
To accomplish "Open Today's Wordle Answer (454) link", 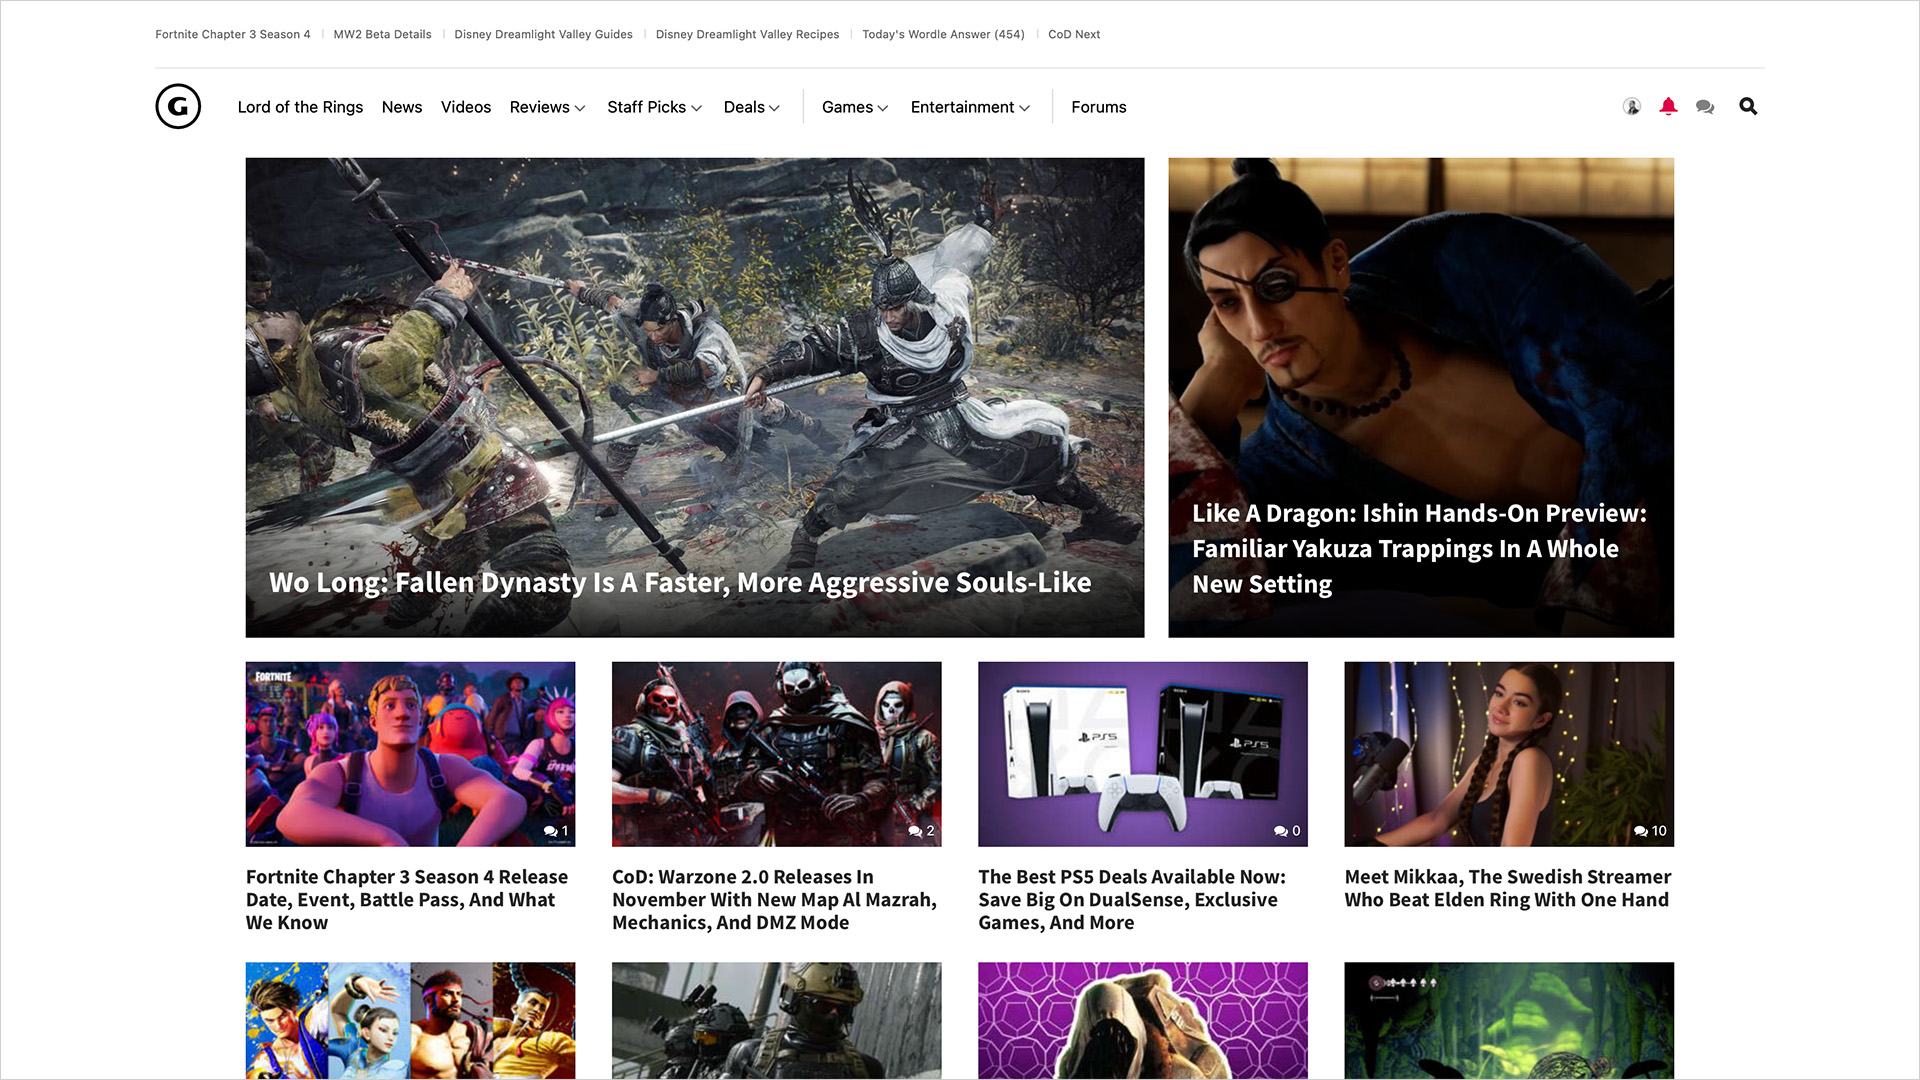I will (x=943, y=34).
